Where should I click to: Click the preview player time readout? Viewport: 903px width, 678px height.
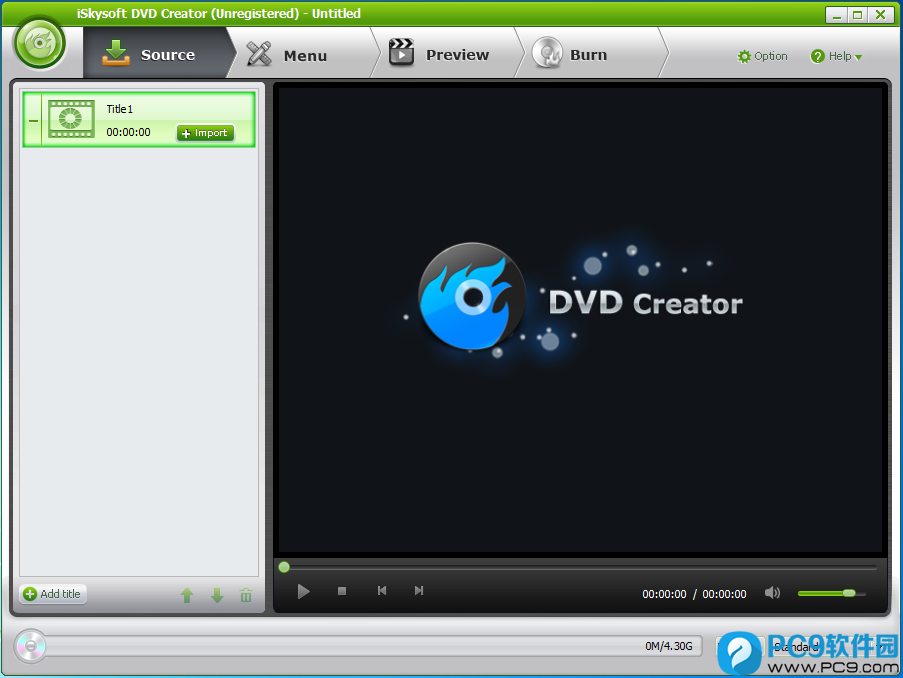click(x=694, y=594)
